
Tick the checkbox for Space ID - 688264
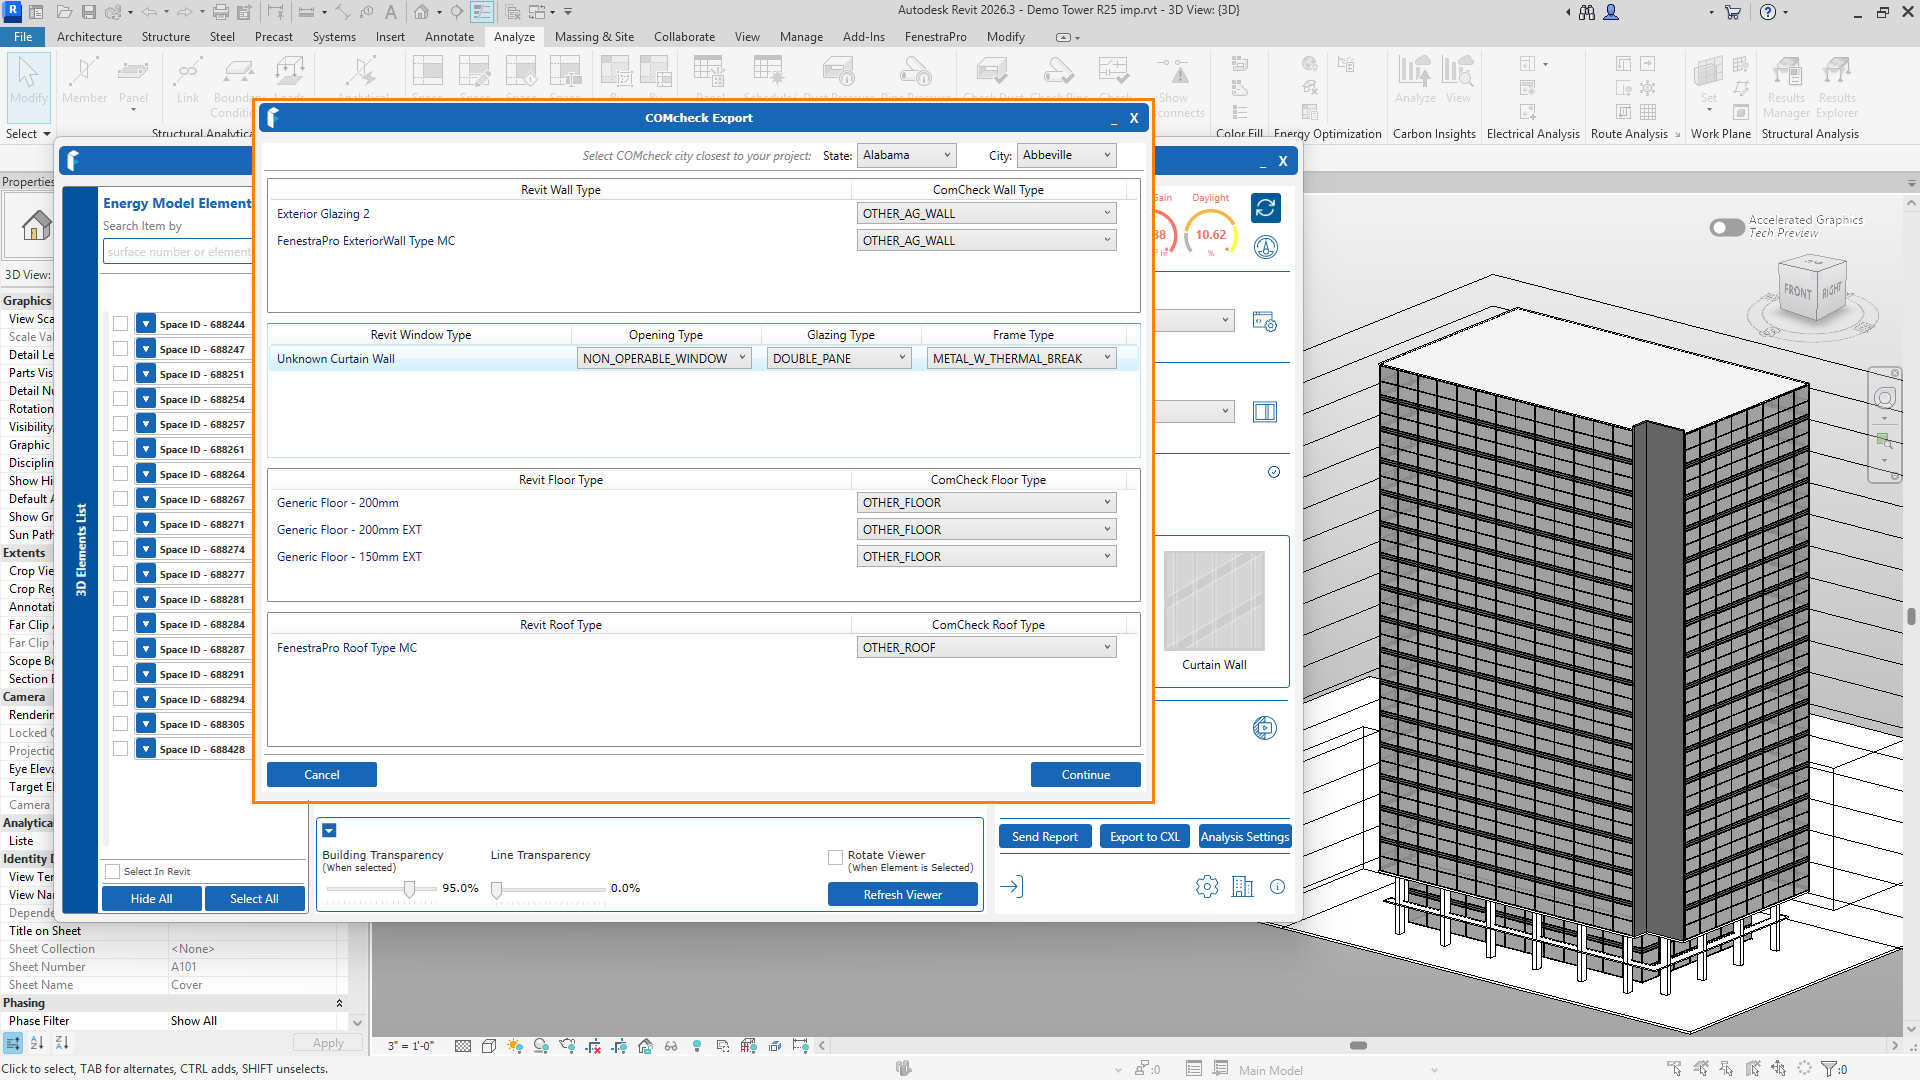pyautogui.click(x=120, y=474)
